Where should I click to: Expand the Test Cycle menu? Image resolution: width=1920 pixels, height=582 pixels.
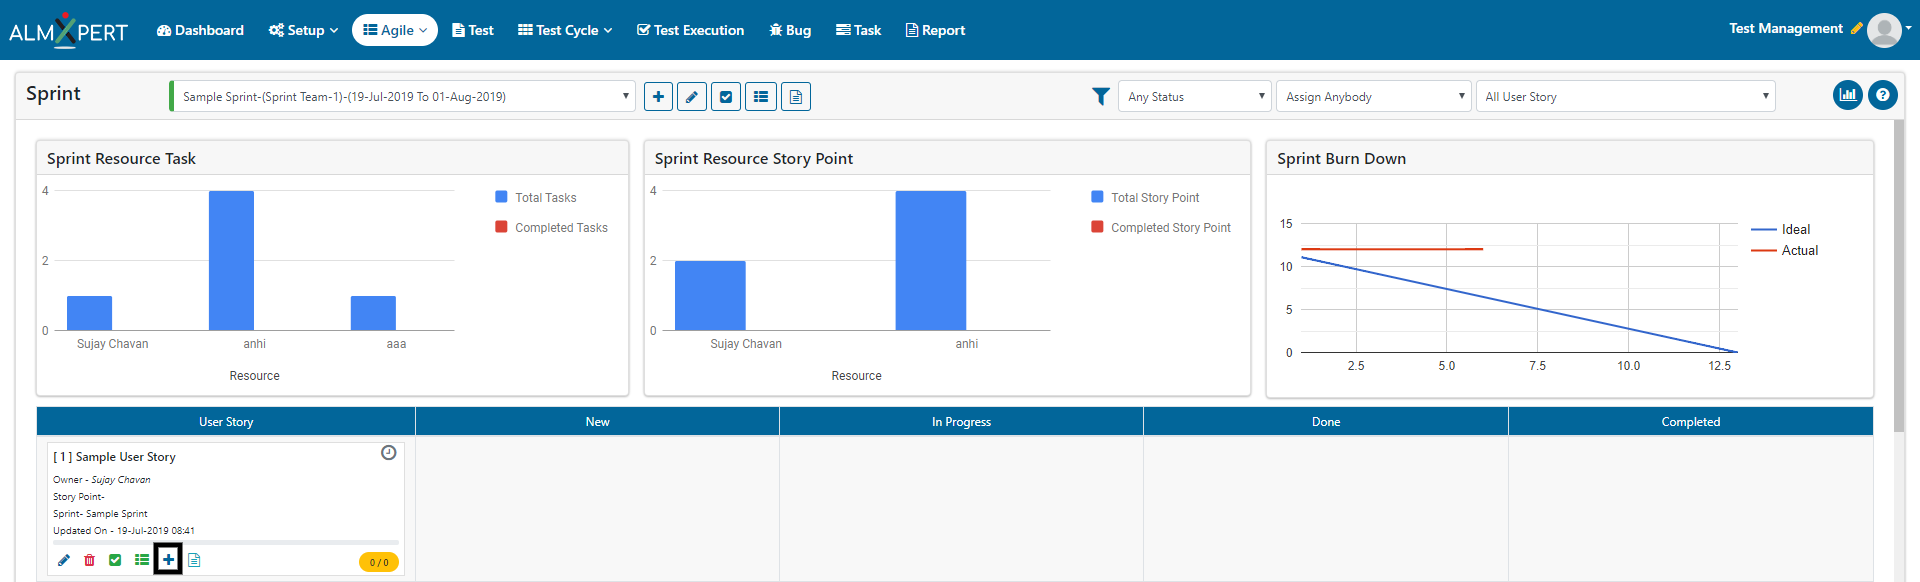tap(565, 30)
